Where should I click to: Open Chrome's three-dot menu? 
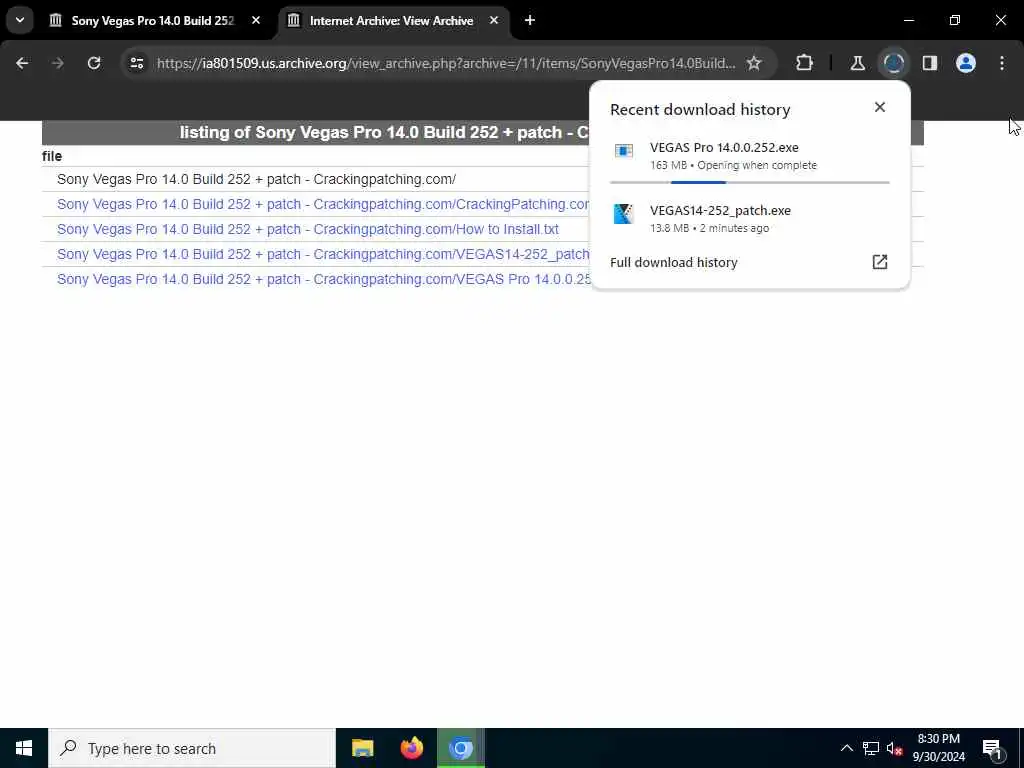pyautogui.click(x=1002, y=63)
